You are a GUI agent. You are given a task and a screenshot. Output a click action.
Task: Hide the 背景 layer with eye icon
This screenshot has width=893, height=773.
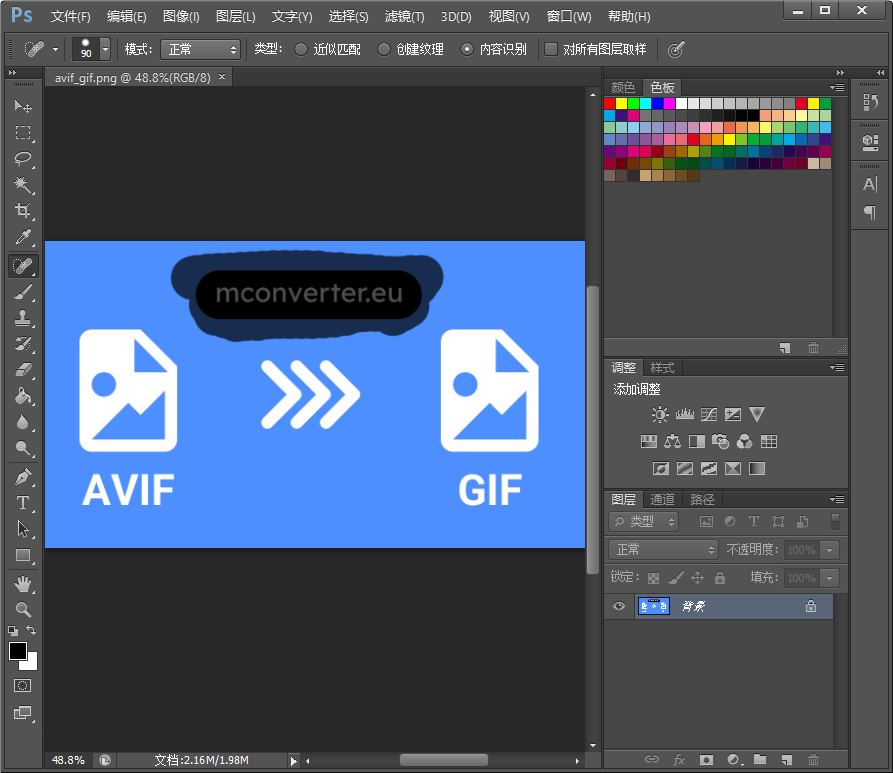pos(619,606)
